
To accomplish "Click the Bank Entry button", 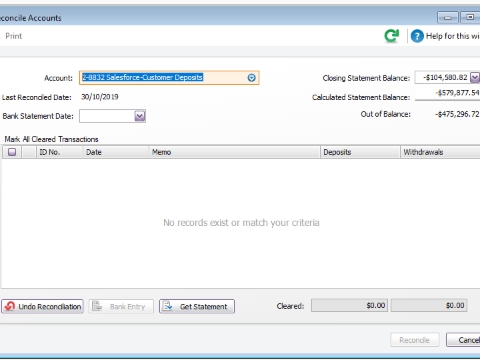I will tap(121, 306).
